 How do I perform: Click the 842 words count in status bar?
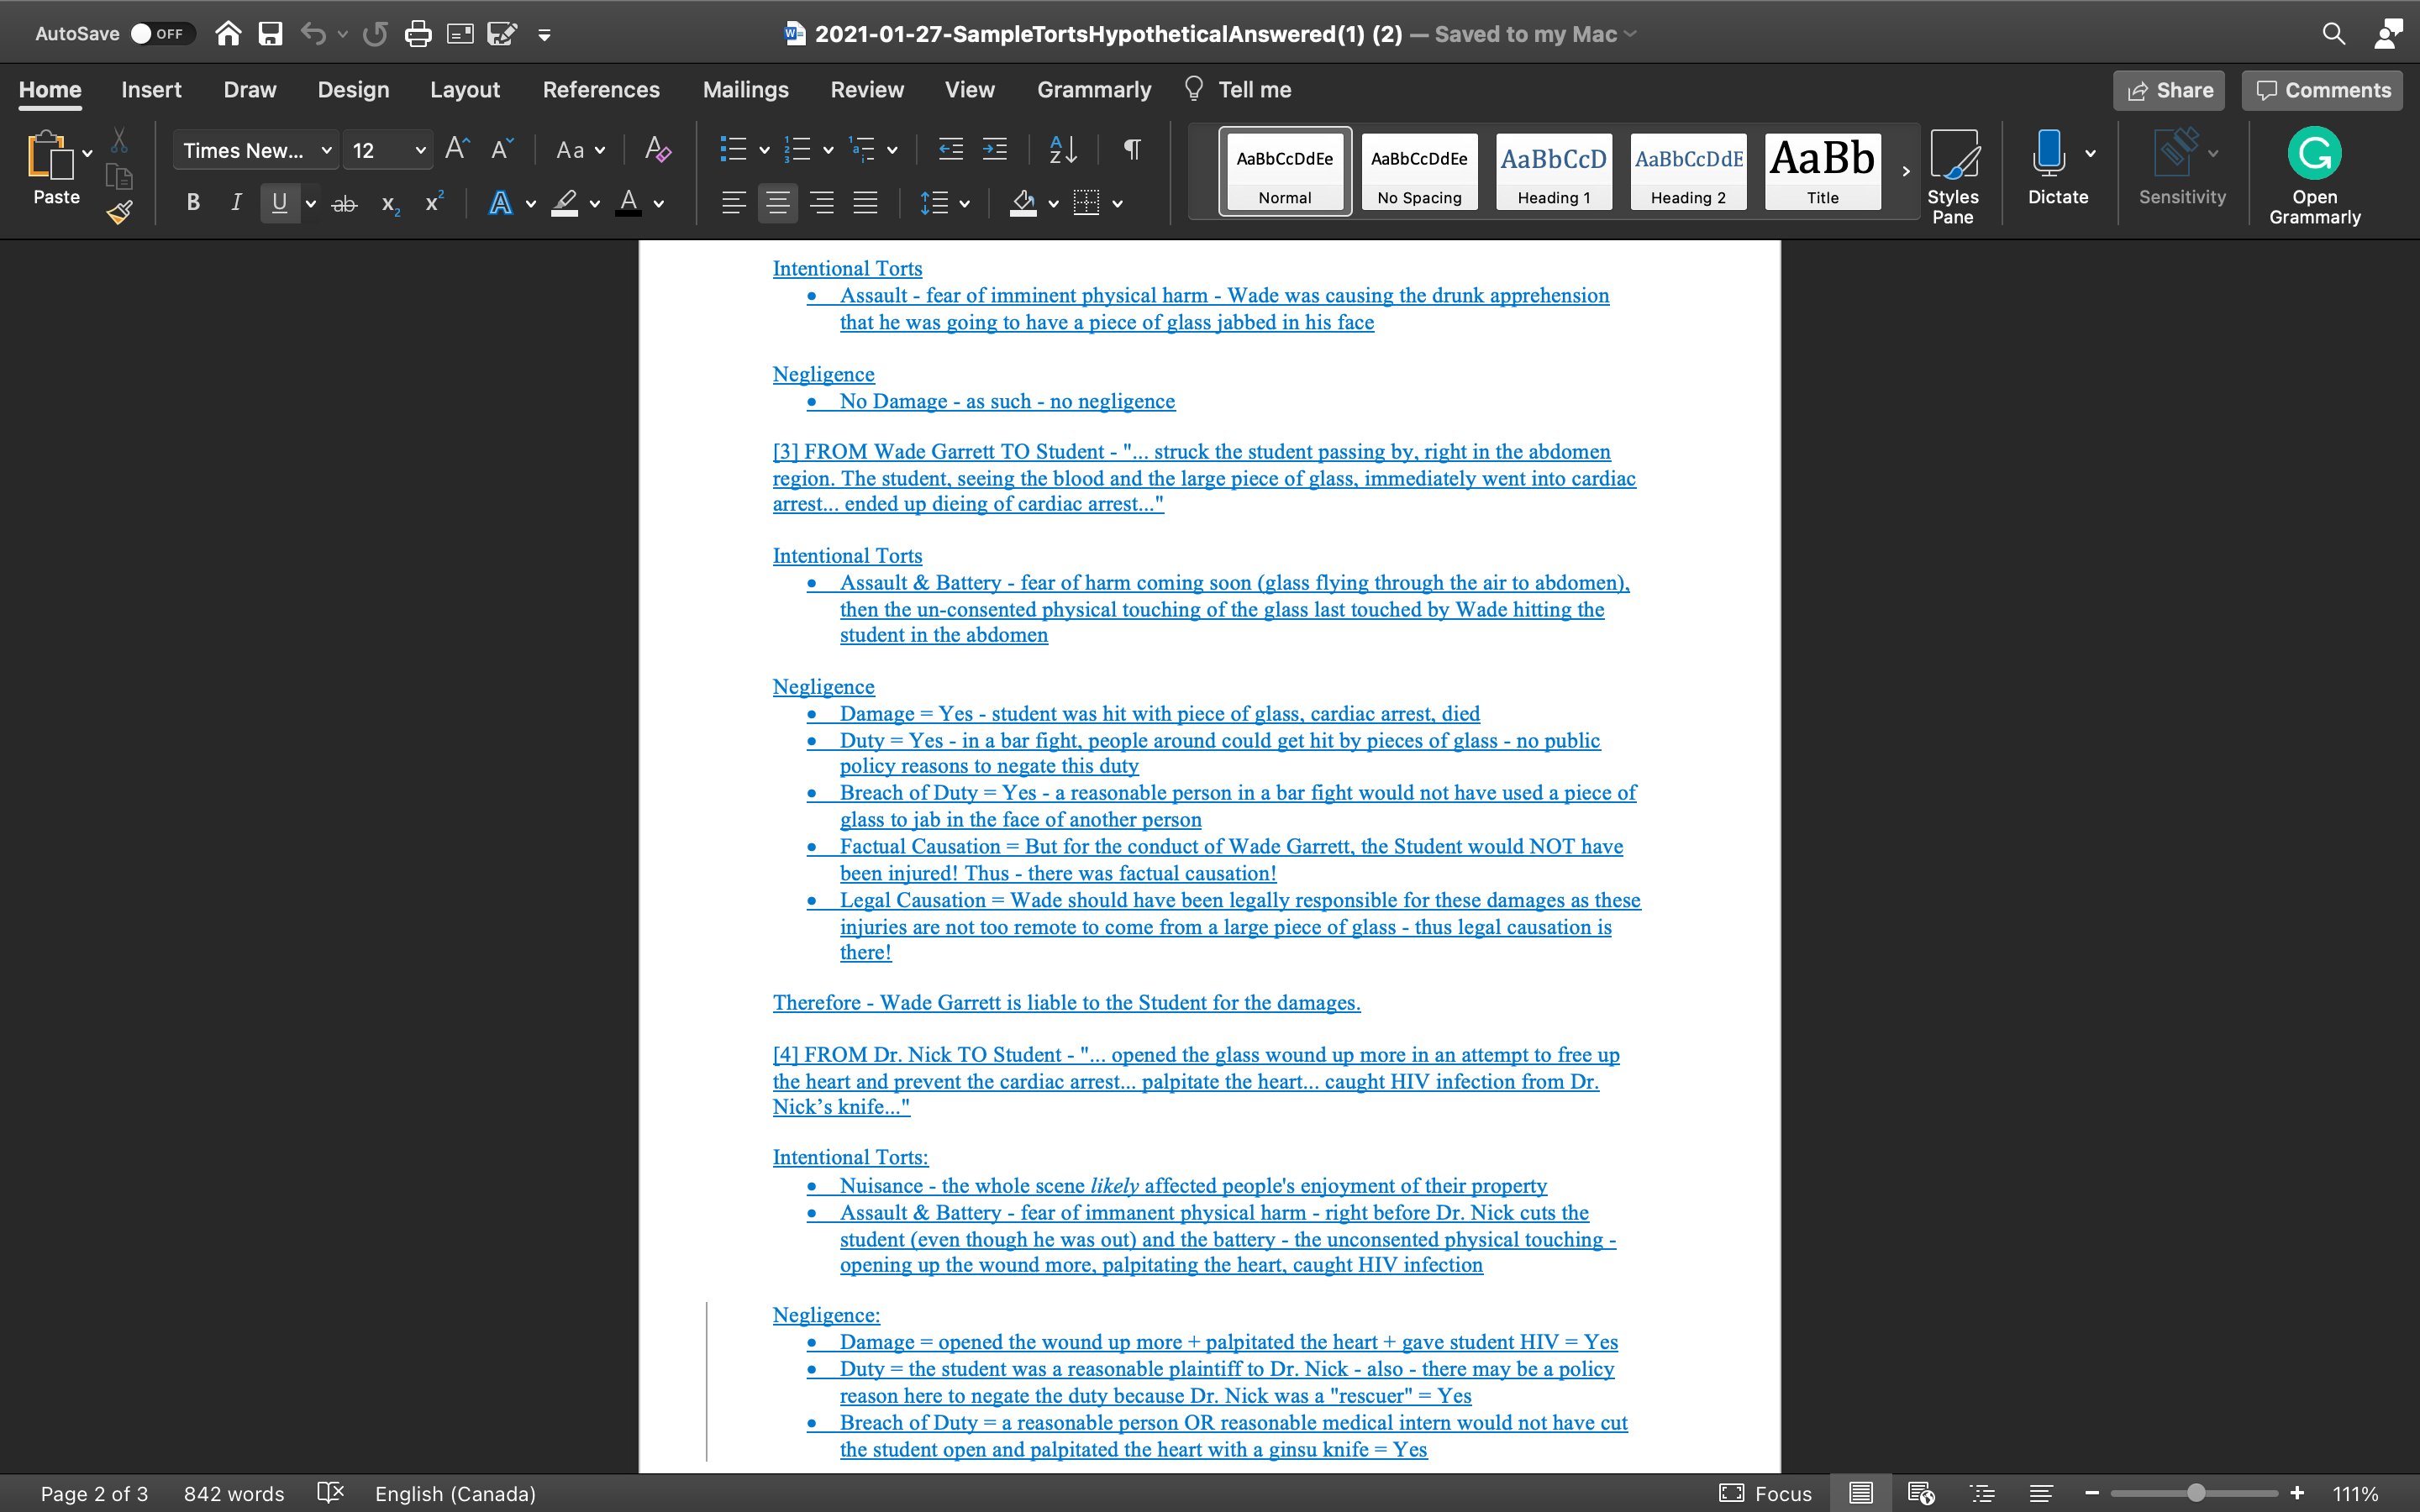pos(233,1493)
